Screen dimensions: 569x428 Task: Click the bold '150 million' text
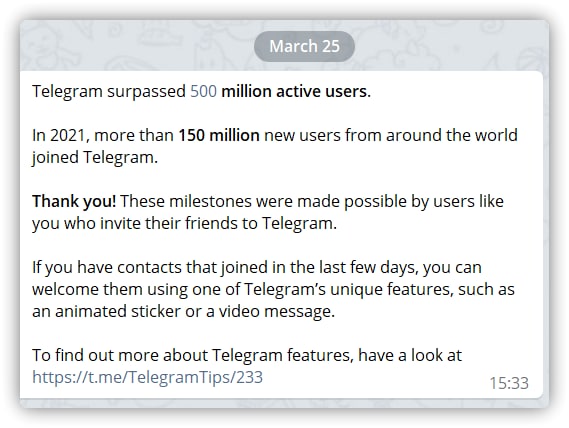pyautogui.click(x=219, y=135)
